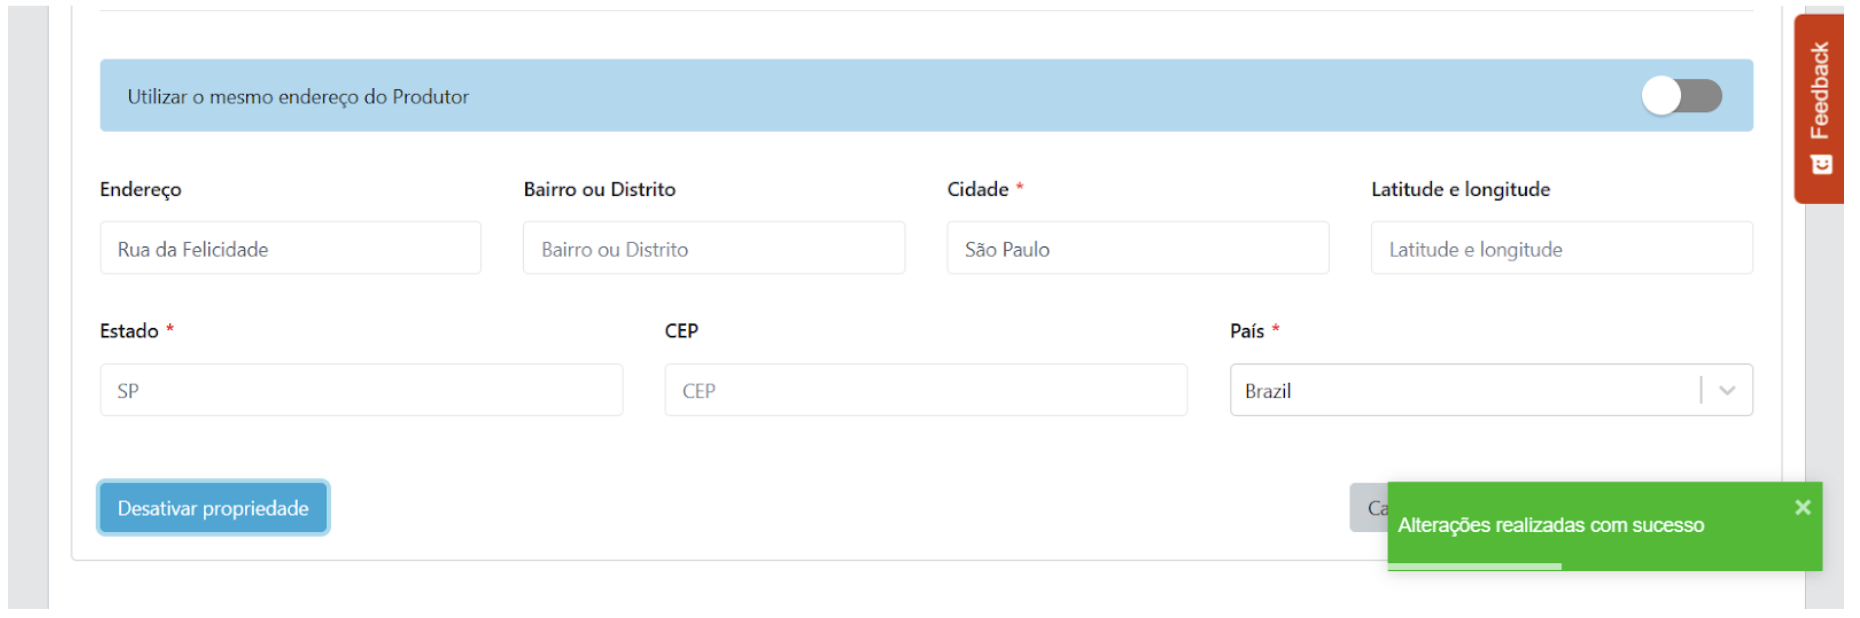Close the green success notification
This screenshot has height=618, width=1860.
pyautogui.click(x=1802, y=507)
